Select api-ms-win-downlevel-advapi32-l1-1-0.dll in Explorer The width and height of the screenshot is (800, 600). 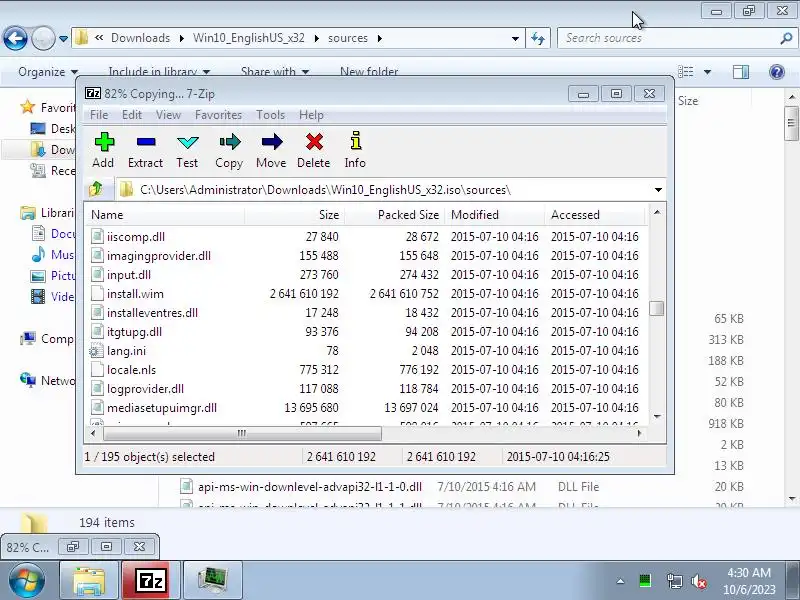tap(309, 487)
